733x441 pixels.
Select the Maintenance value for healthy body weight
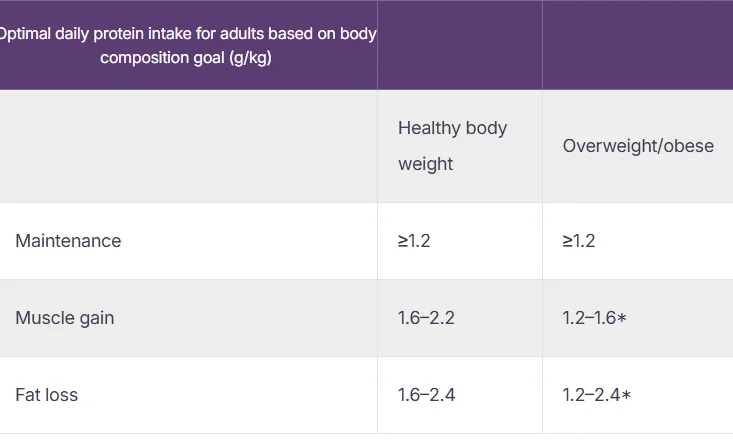click(x=415, y=241)
